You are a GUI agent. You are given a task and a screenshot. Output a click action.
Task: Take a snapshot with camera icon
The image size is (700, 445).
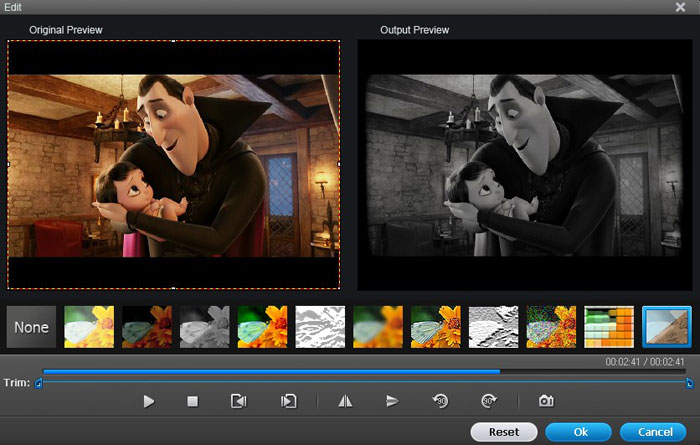(546, 401)
